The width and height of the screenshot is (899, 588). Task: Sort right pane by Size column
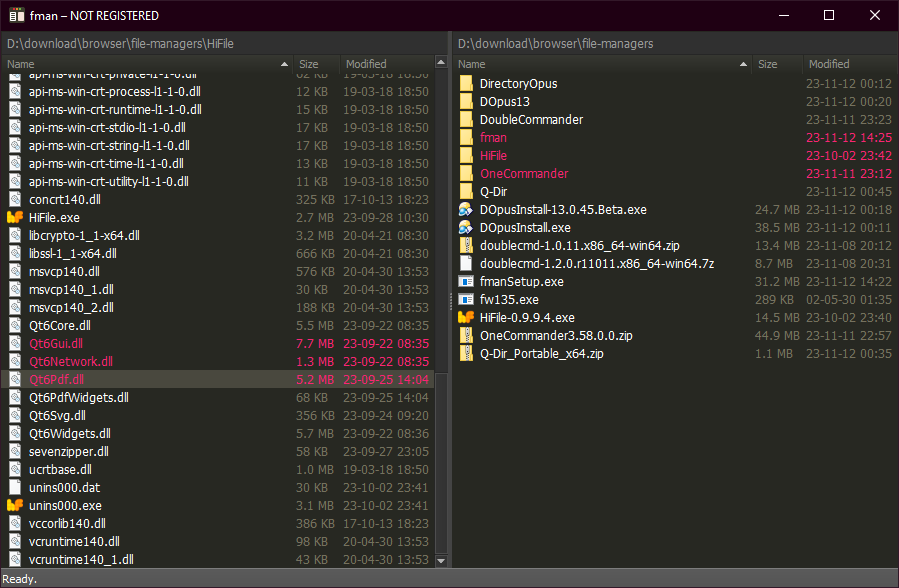[x=776, y=64]
